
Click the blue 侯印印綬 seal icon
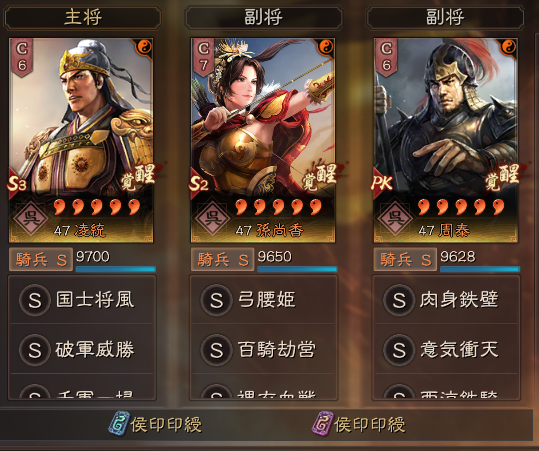pos(119,424)
